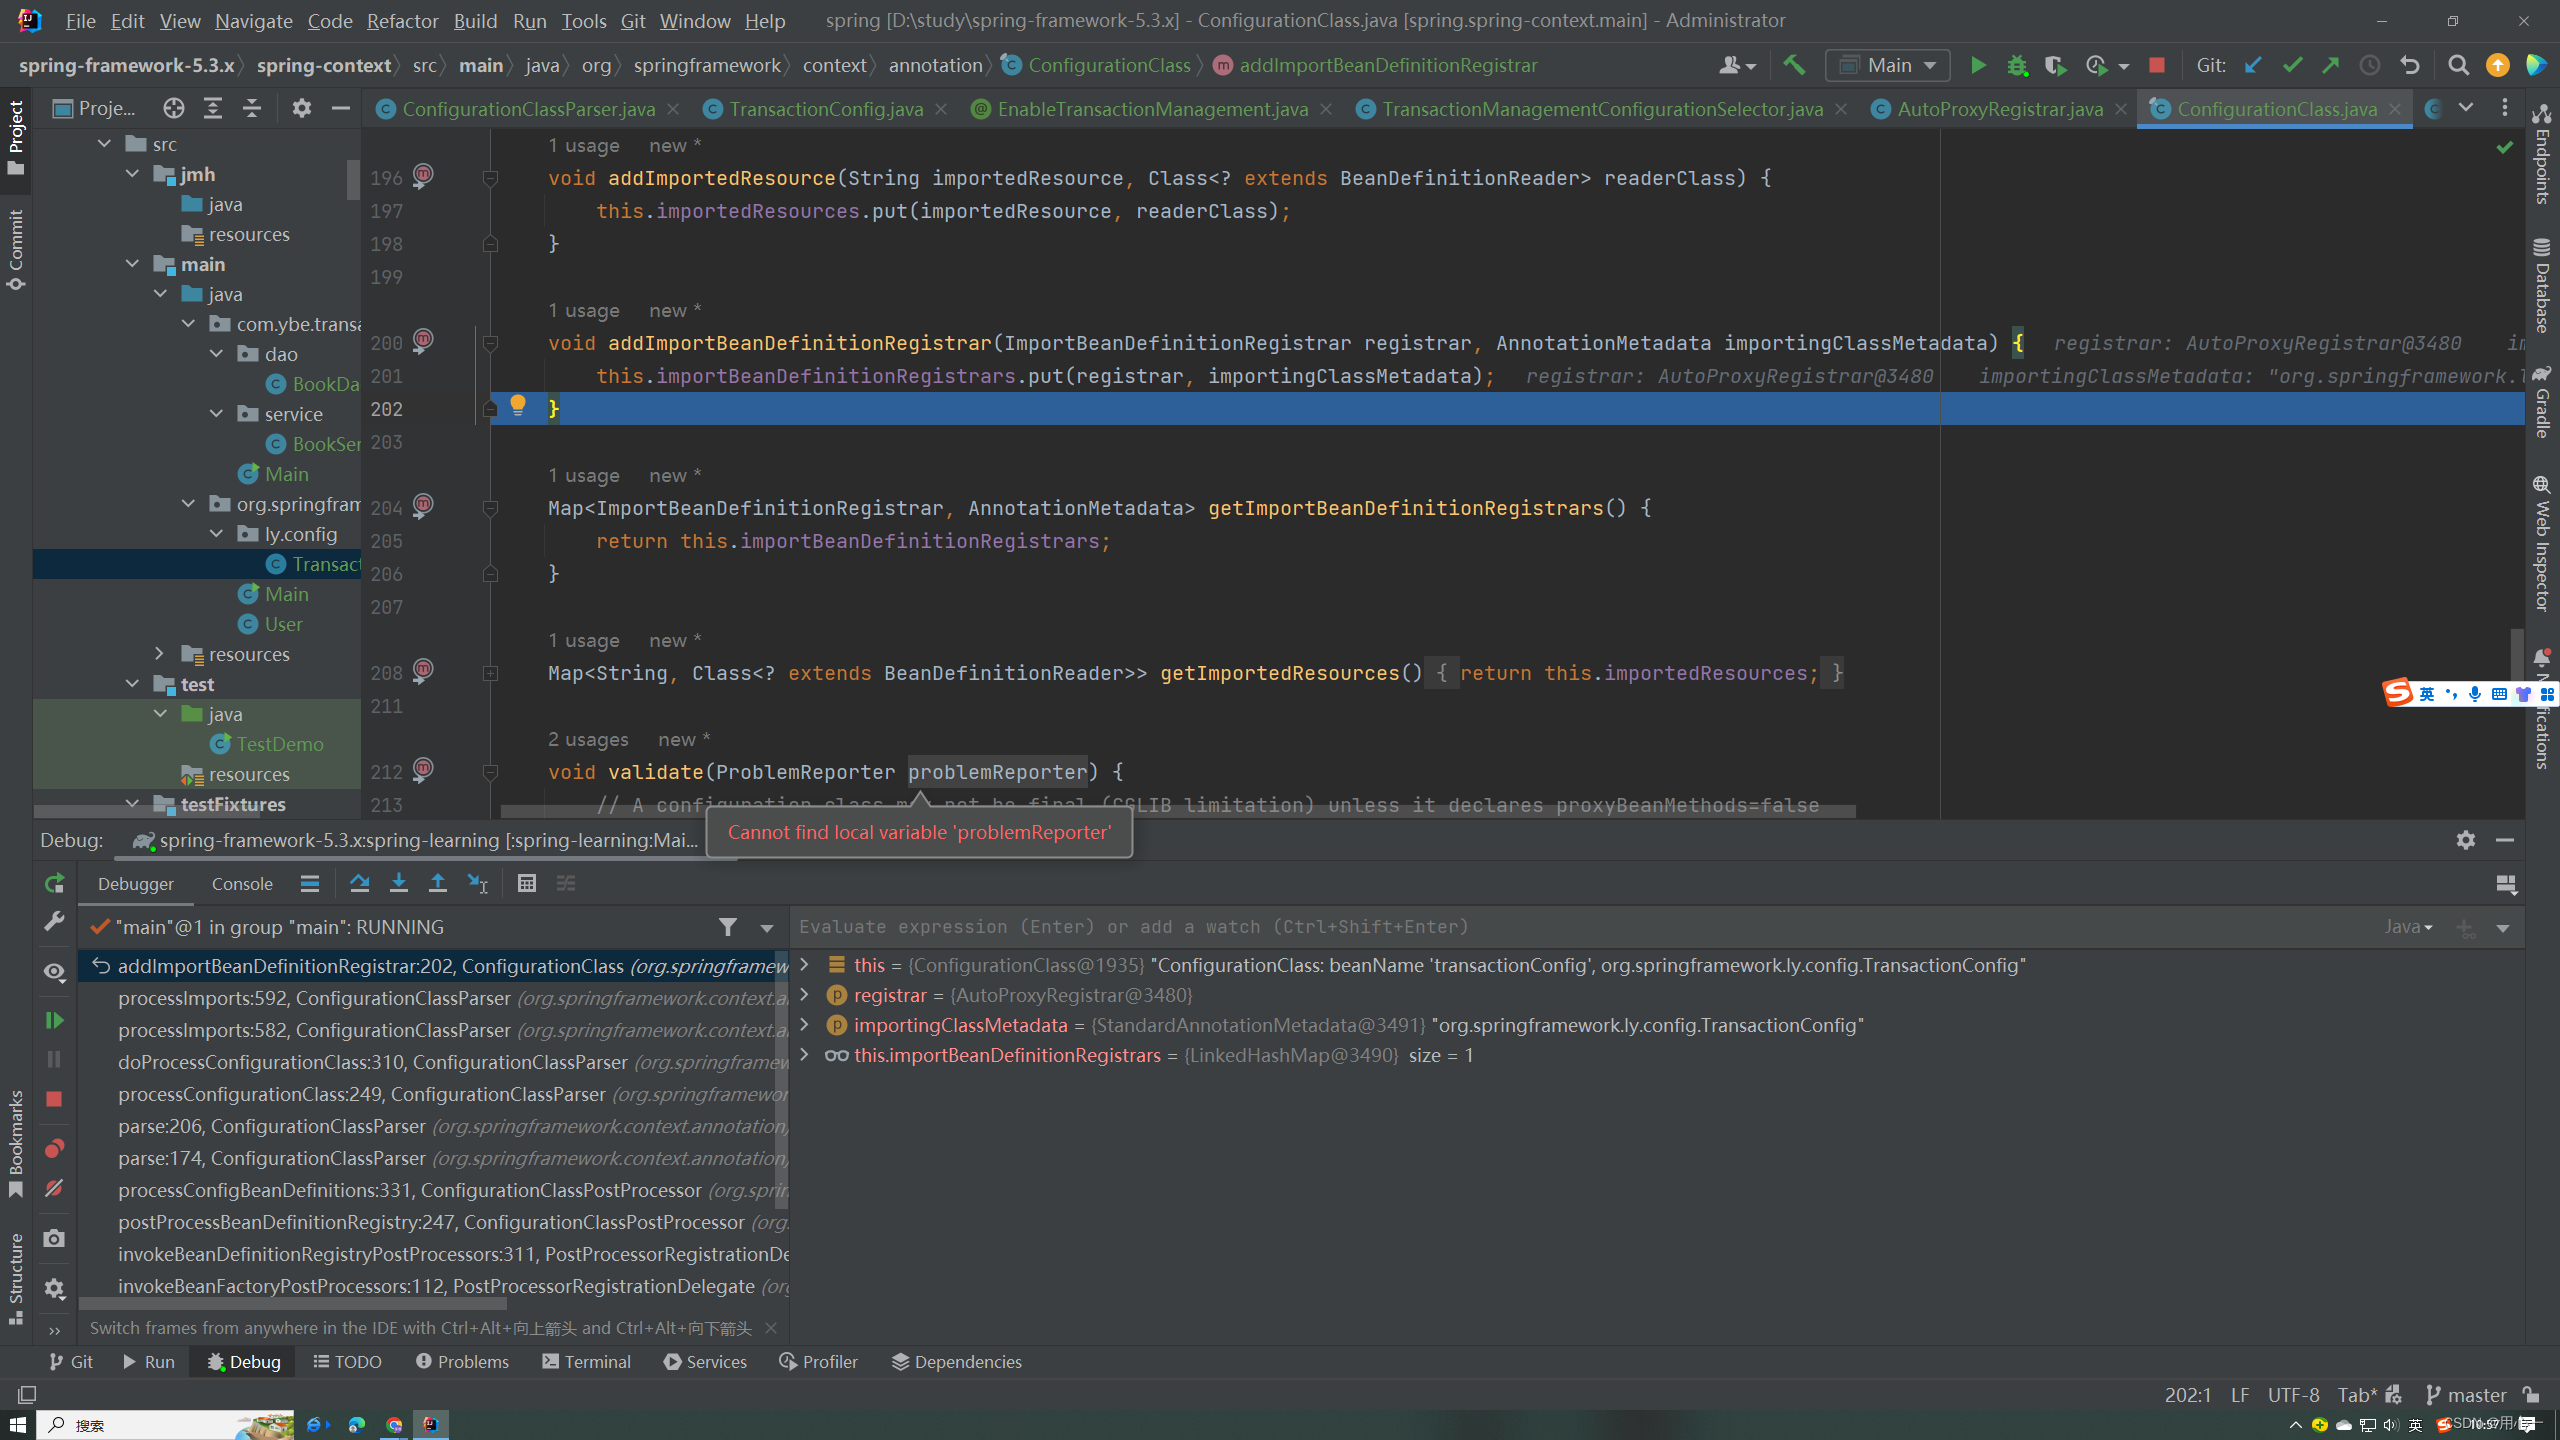Show hidden editor tabs dropdown
Screen dimensions: 2560x1440
pos(2466,108)
